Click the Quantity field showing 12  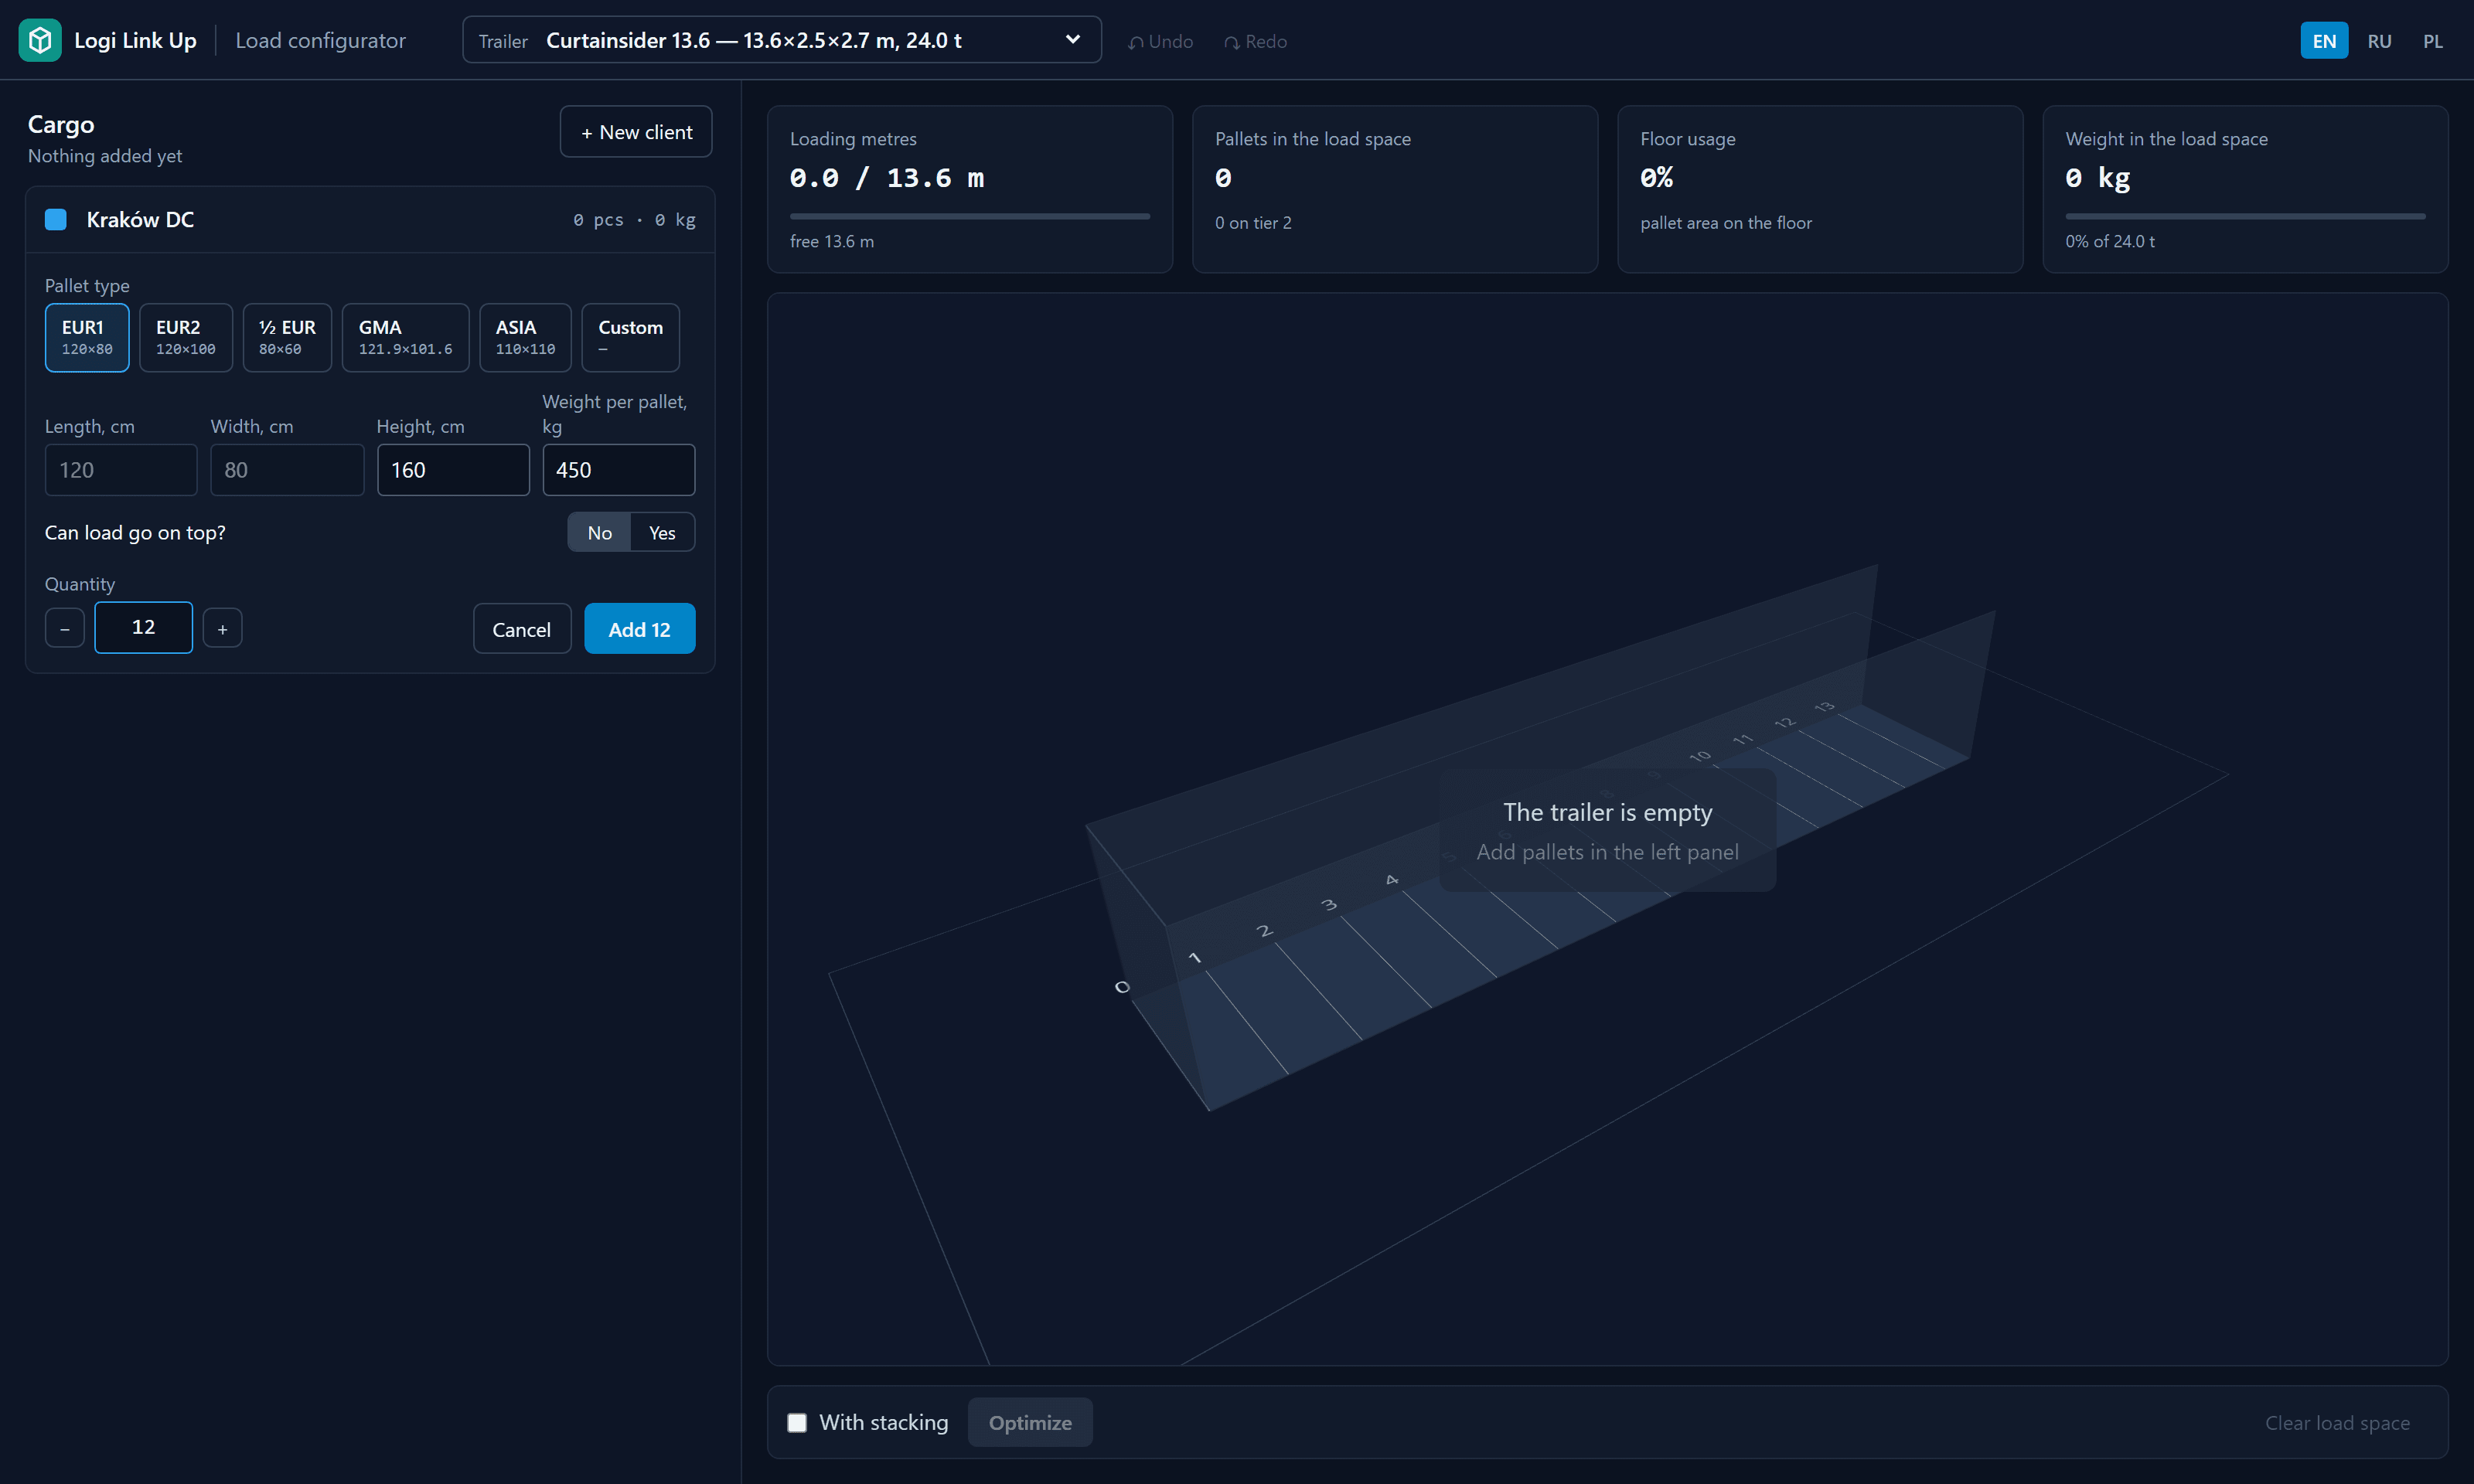143,628
